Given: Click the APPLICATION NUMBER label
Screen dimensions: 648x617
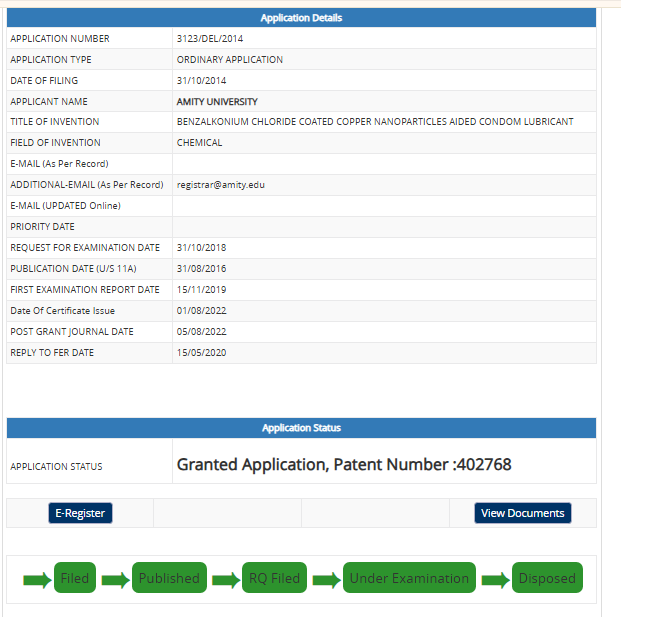Looking at the screenshot, I should [x=60, y=38].
